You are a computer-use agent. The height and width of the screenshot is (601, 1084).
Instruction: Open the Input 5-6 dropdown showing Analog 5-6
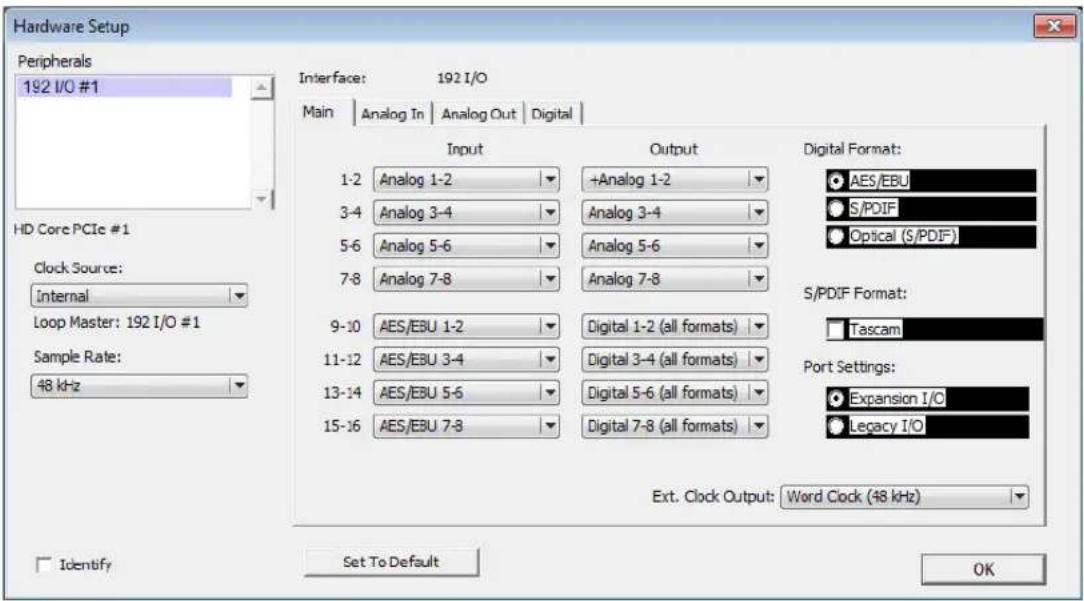click(x=467, y=246)
